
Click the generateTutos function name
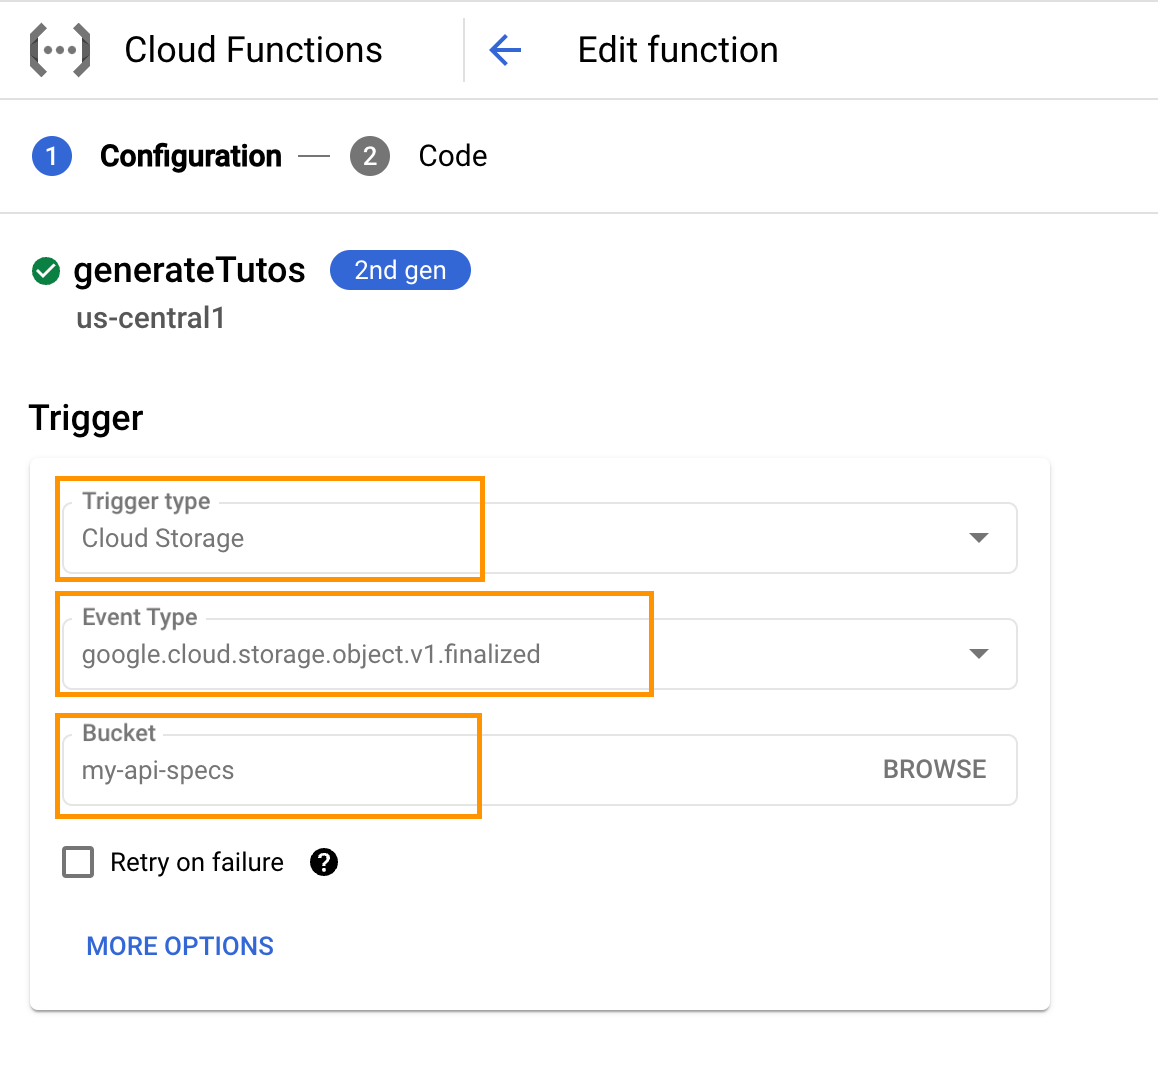[x=189, y=270]
